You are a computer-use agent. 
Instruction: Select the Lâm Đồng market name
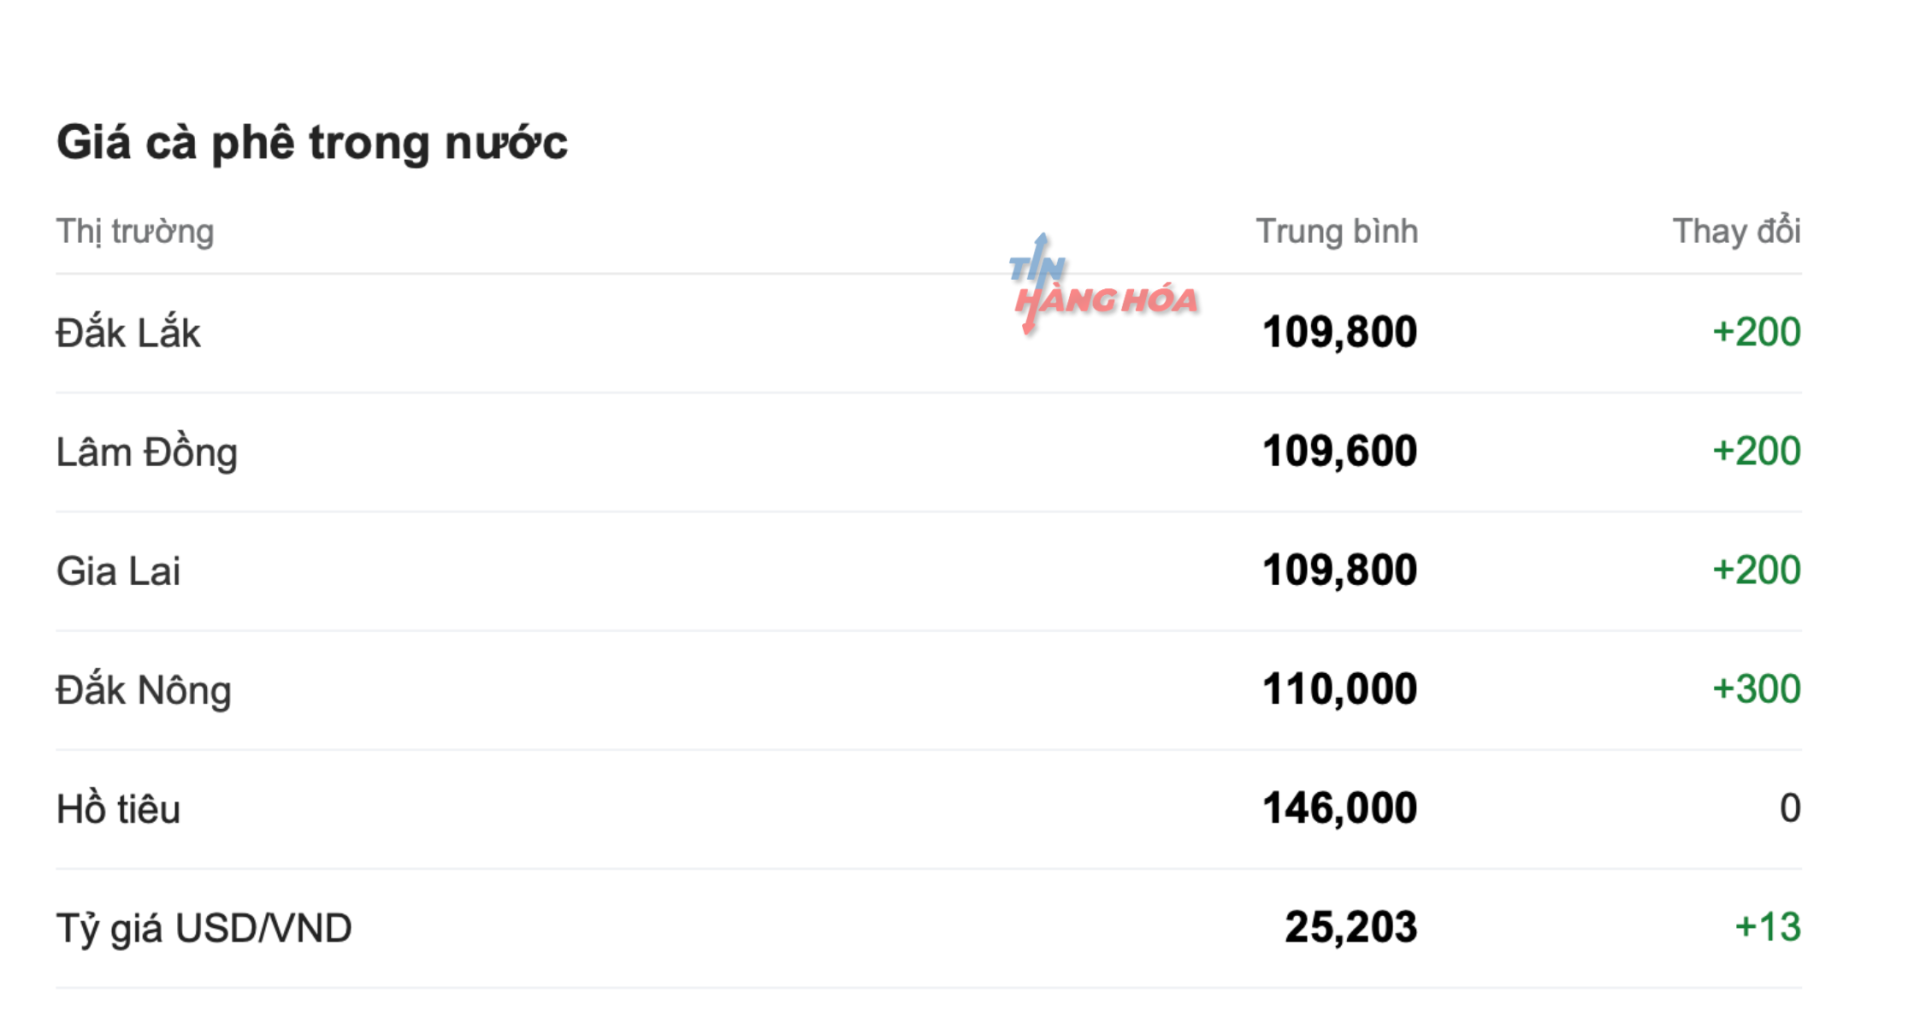(147, 452)
